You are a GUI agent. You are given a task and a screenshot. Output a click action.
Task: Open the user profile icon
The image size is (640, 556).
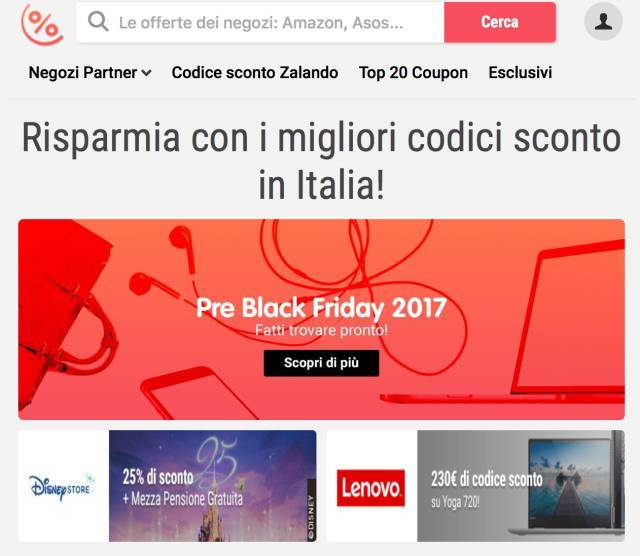(603, 21)
